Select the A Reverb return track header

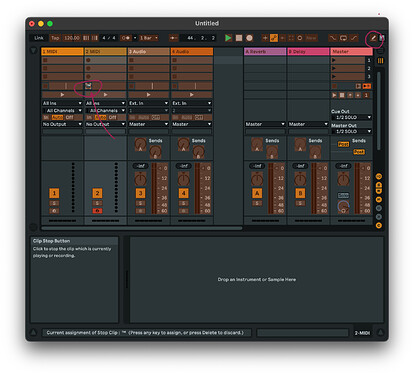coord(265,52)
